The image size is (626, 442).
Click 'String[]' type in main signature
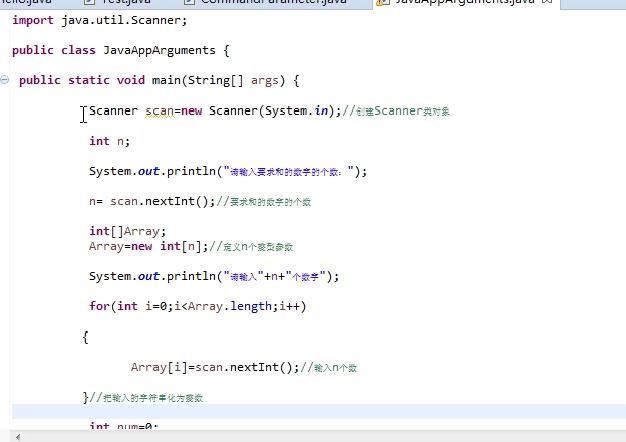tap(215, 80)
